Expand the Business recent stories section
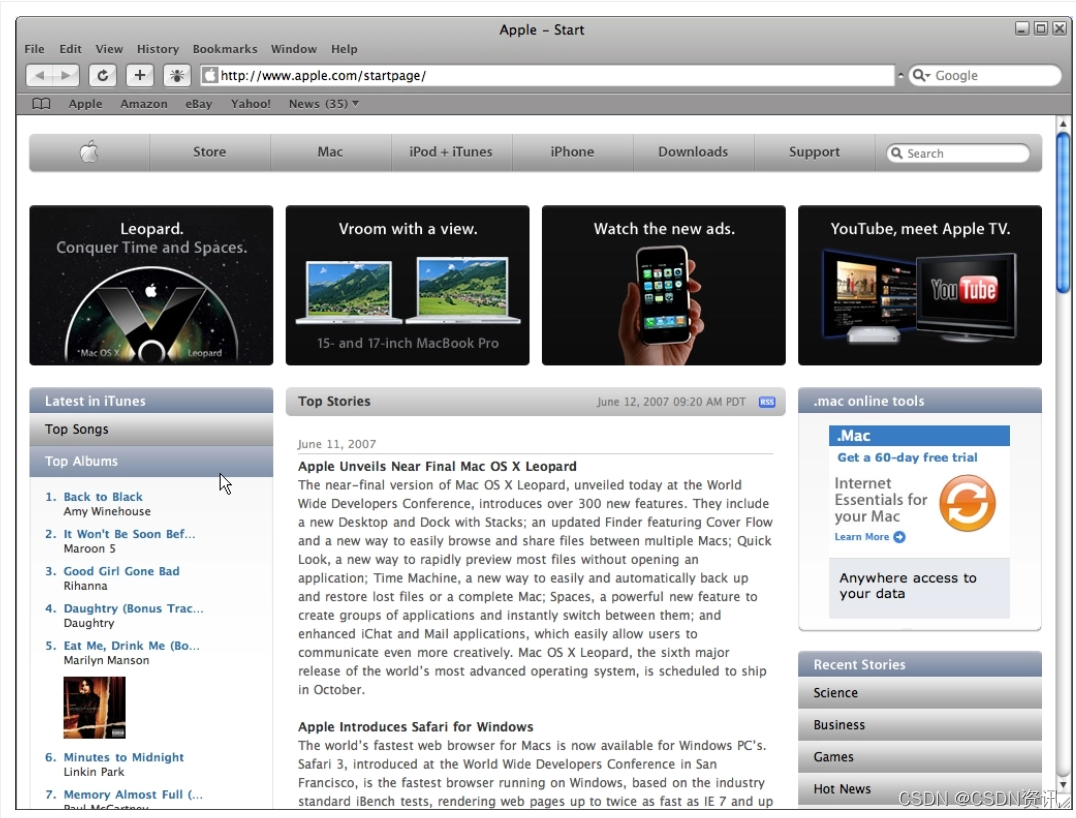 click(x=920, y=725)
